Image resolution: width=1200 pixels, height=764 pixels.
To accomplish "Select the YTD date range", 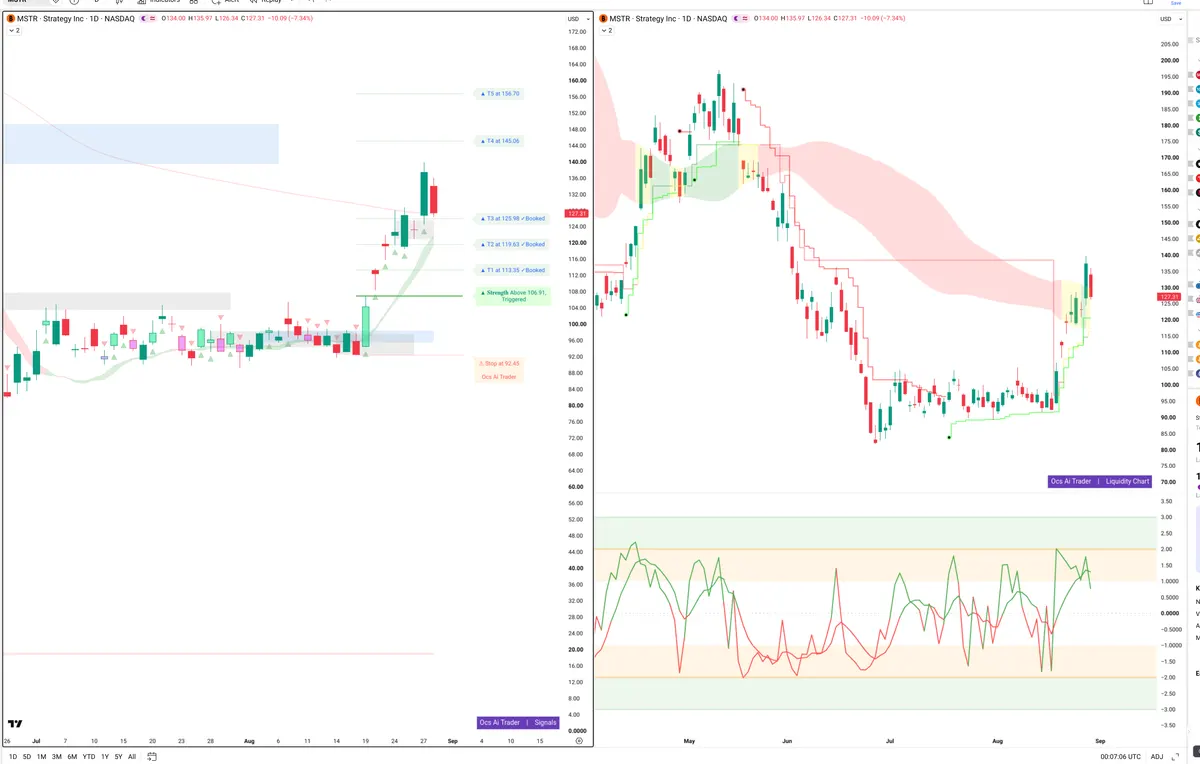I will [89, 757].
